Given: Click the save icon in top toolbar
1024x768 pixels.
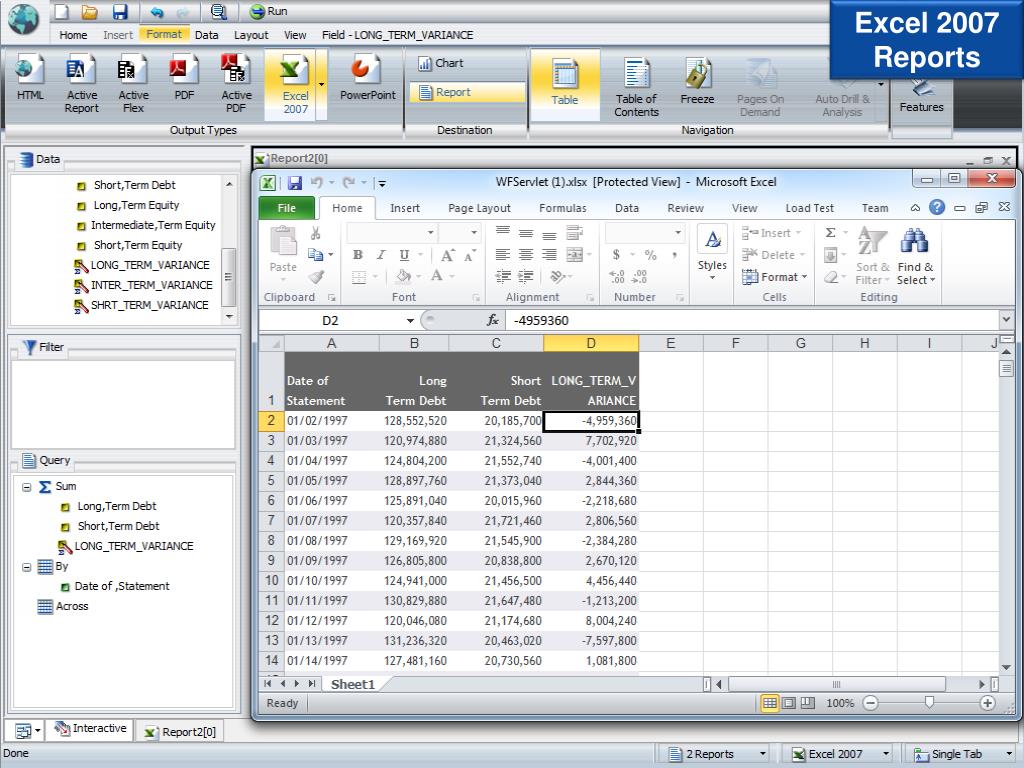Looking at the screenshot, I should 120,11.
